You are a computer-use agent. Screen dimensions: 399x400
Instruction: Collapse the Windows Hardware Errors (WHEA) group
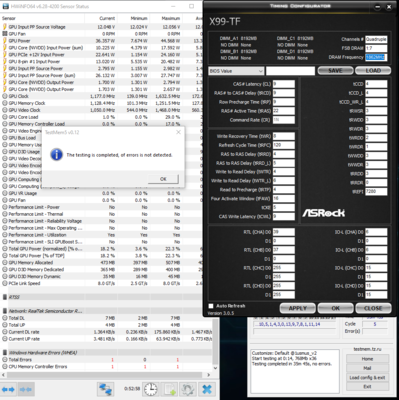tap(5, 352)
